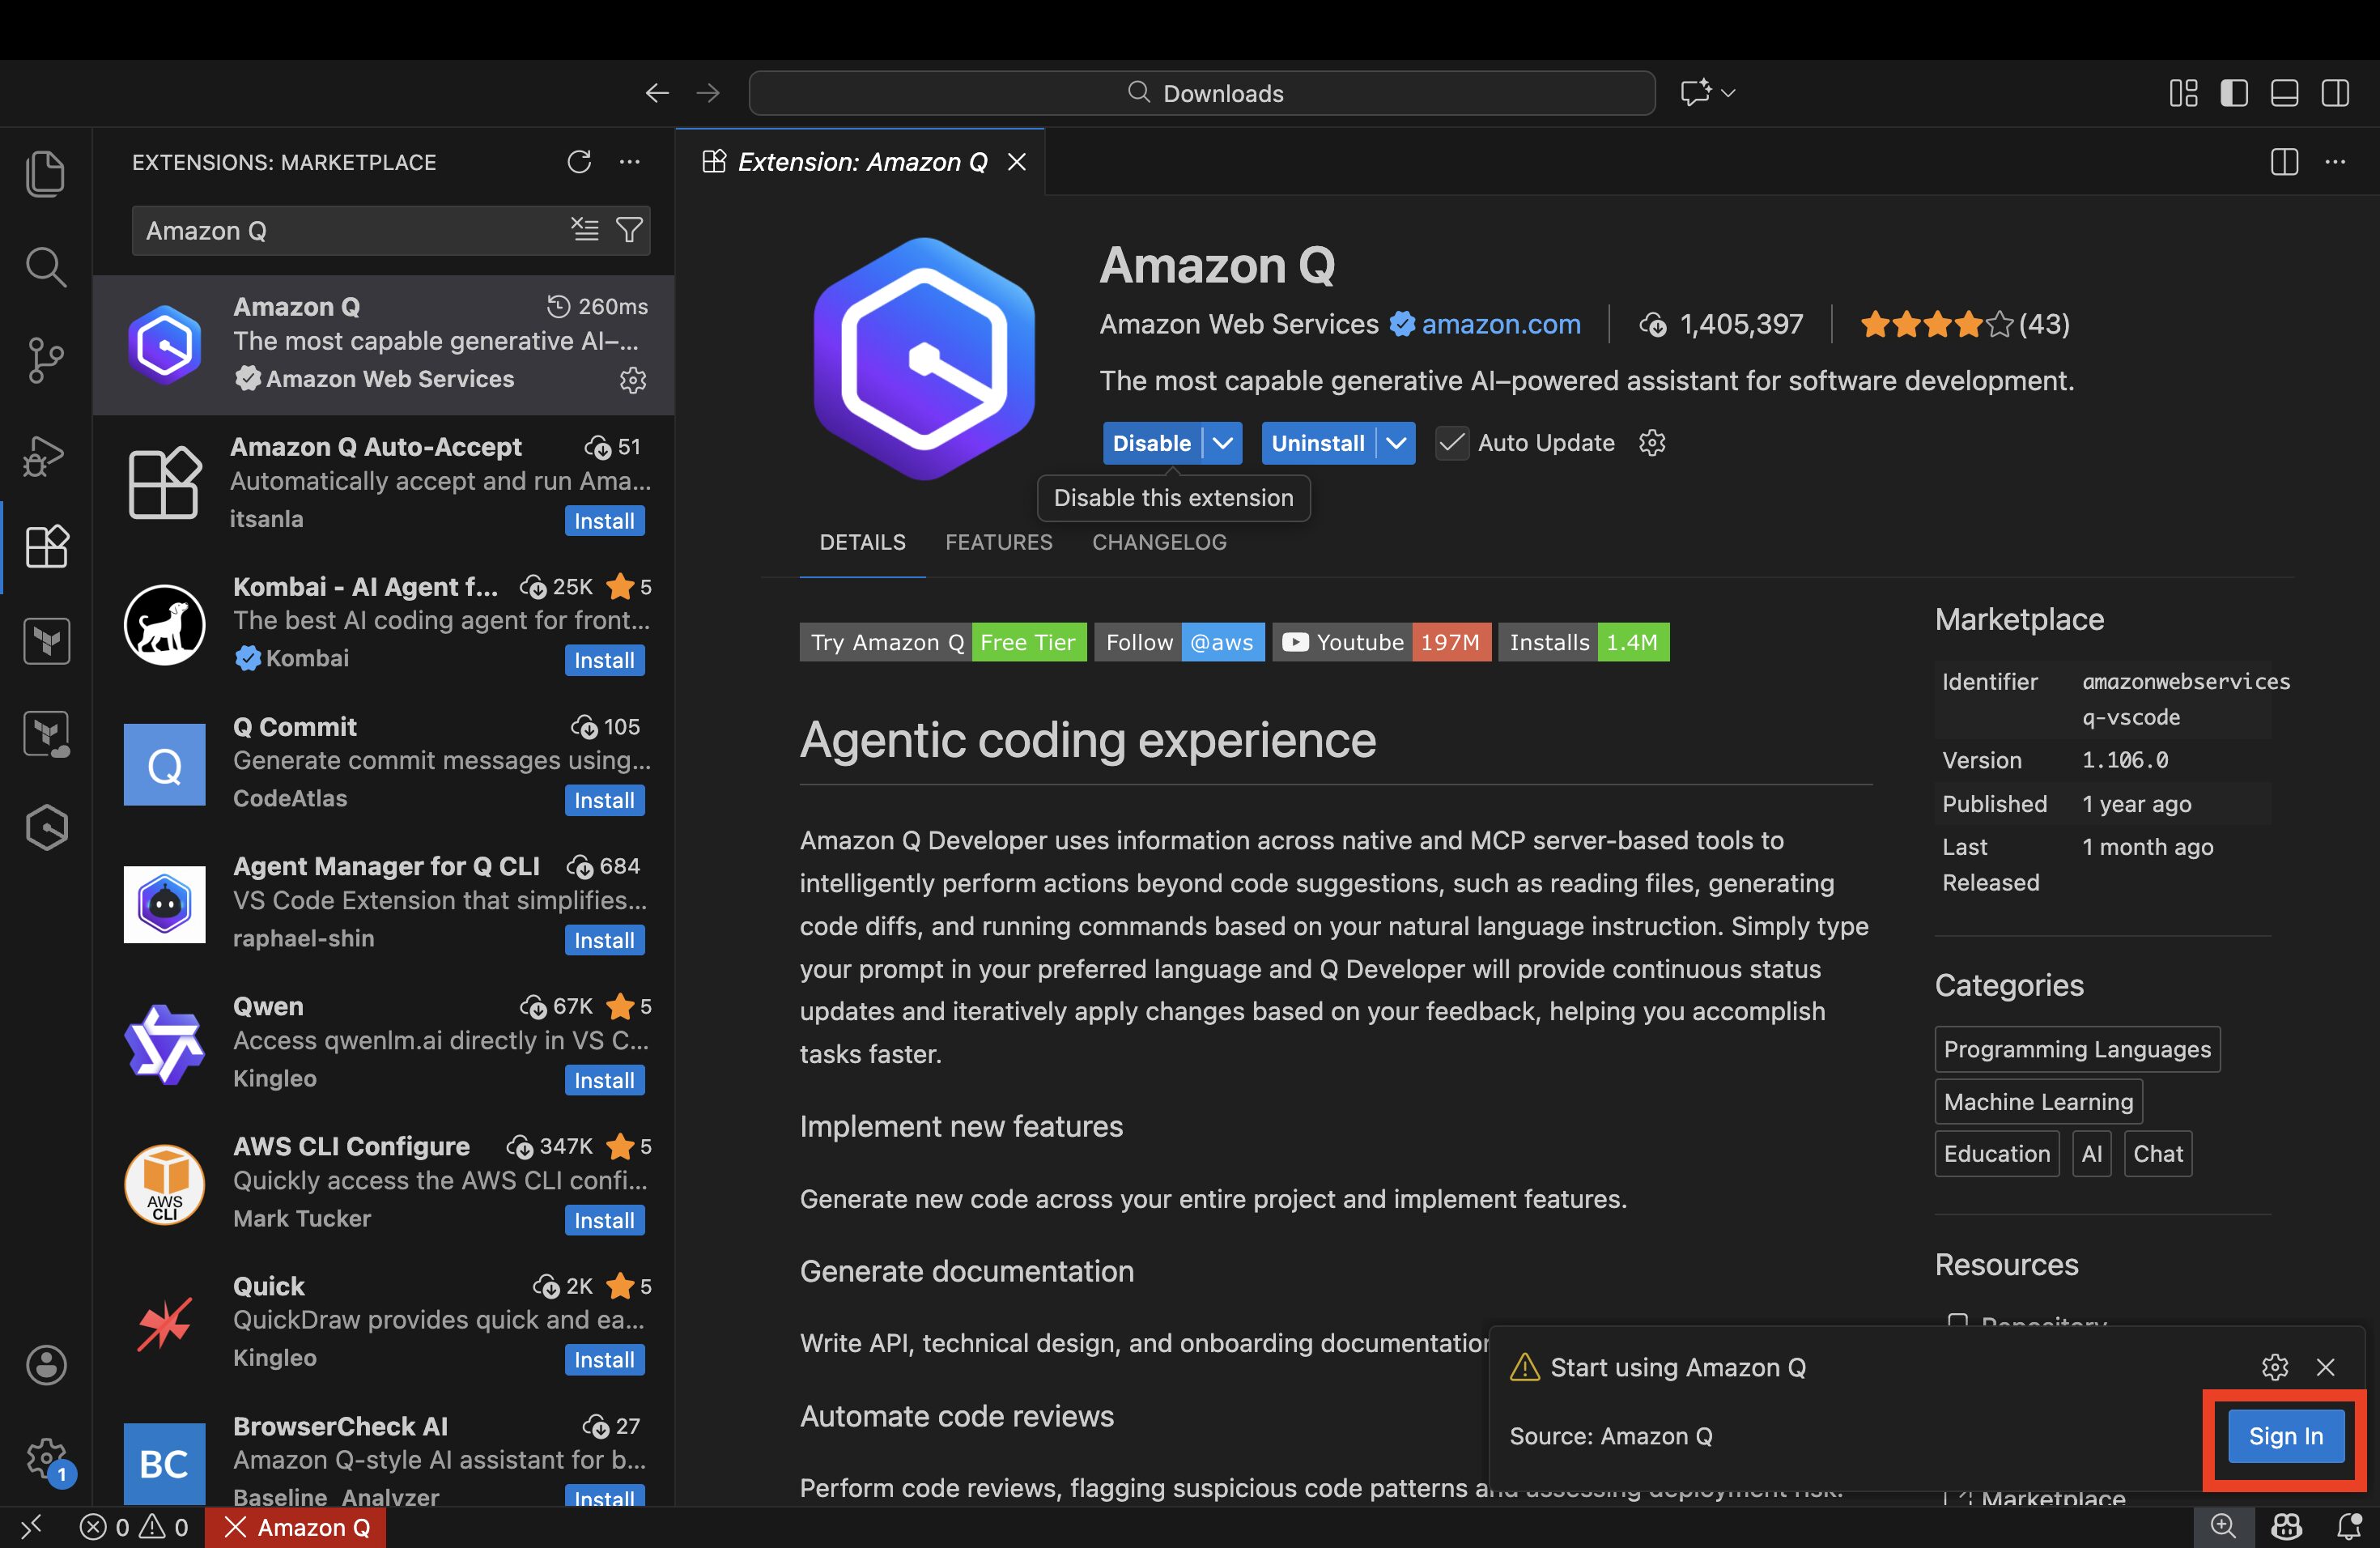Refresh the extensions marketplace list
The height and width of the screenshot is (1548, 2380).
579,162
